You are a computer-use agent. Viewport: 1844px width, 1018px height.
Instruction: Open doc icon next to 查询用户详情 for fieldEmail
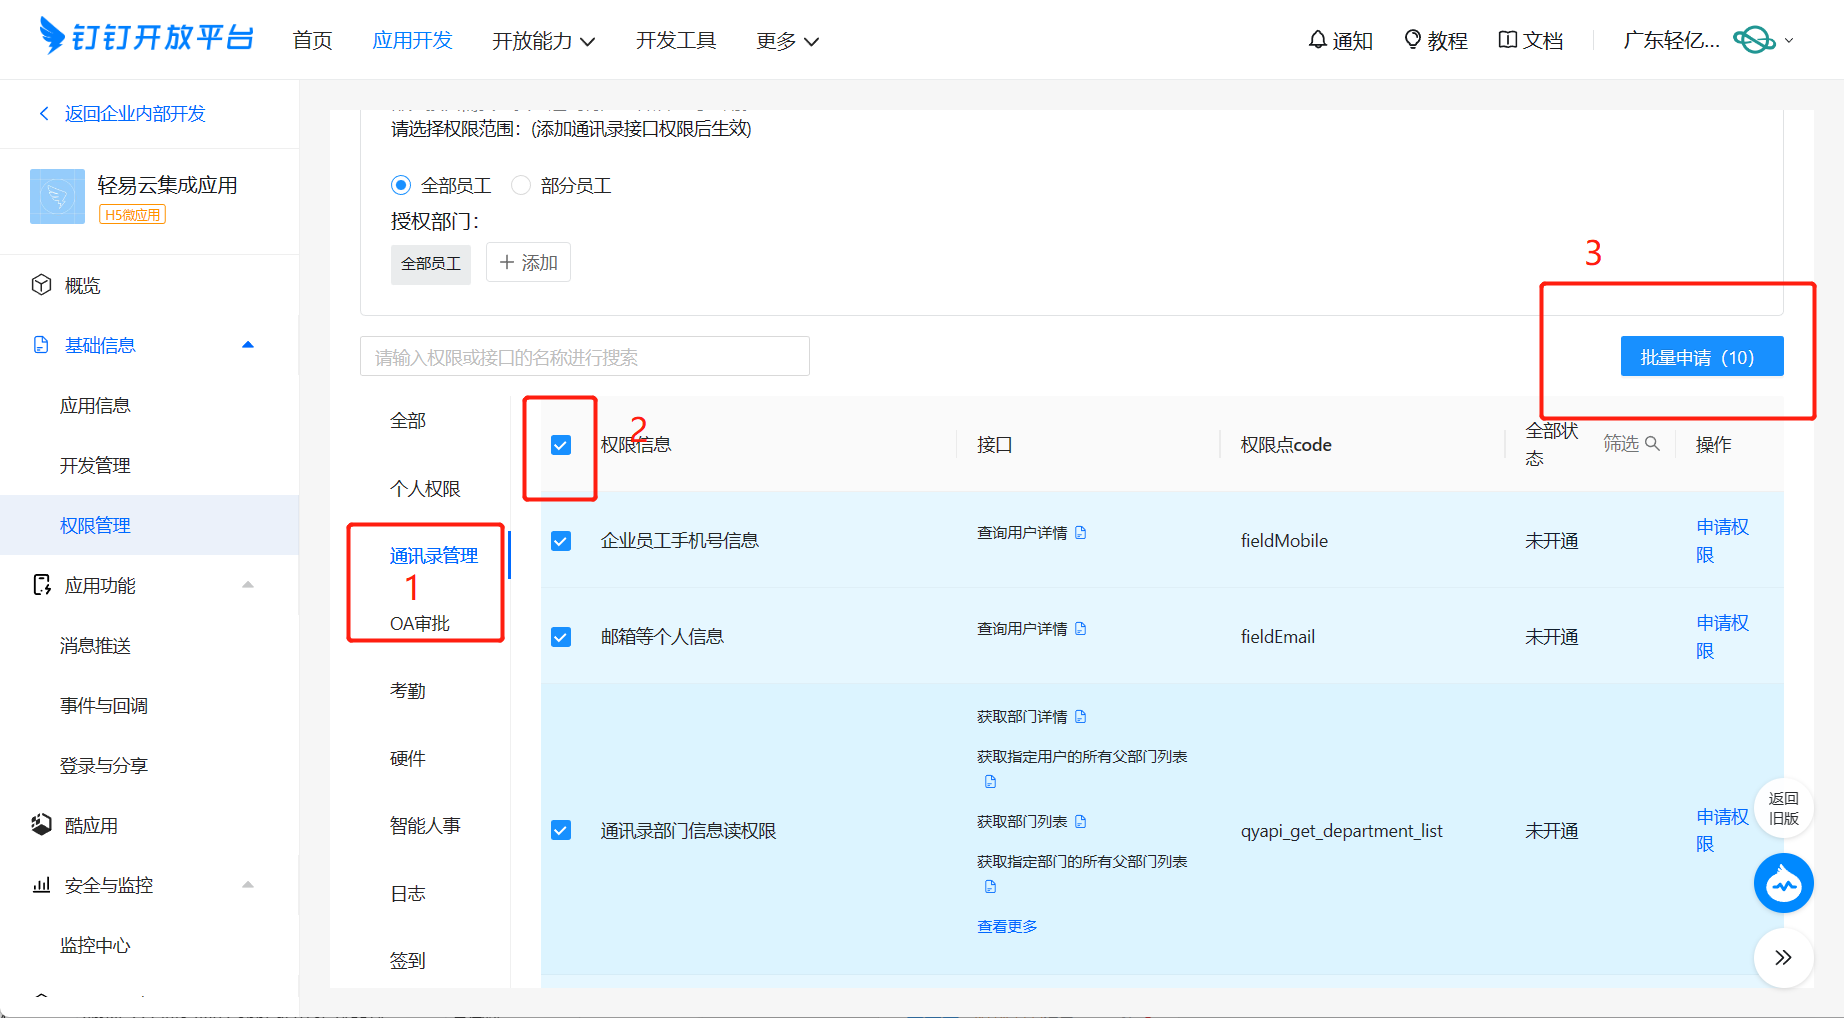[x=1081, y=629]
